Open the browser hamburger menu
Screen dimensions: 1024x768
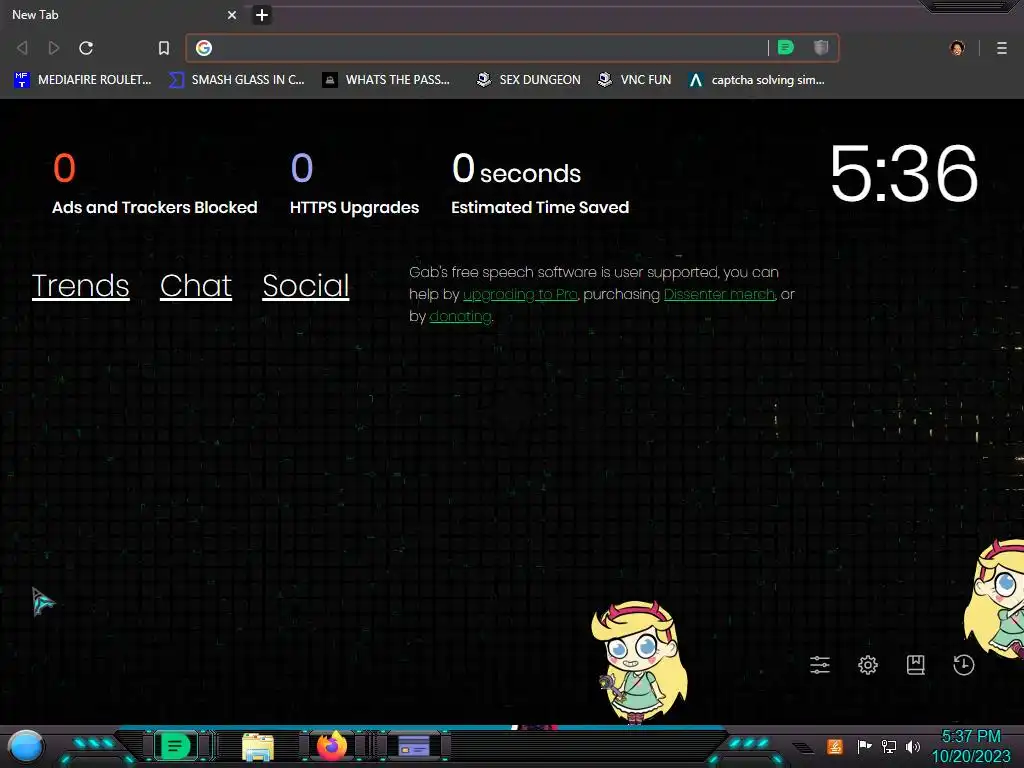pyautogui.click(x=1002, y=48)
